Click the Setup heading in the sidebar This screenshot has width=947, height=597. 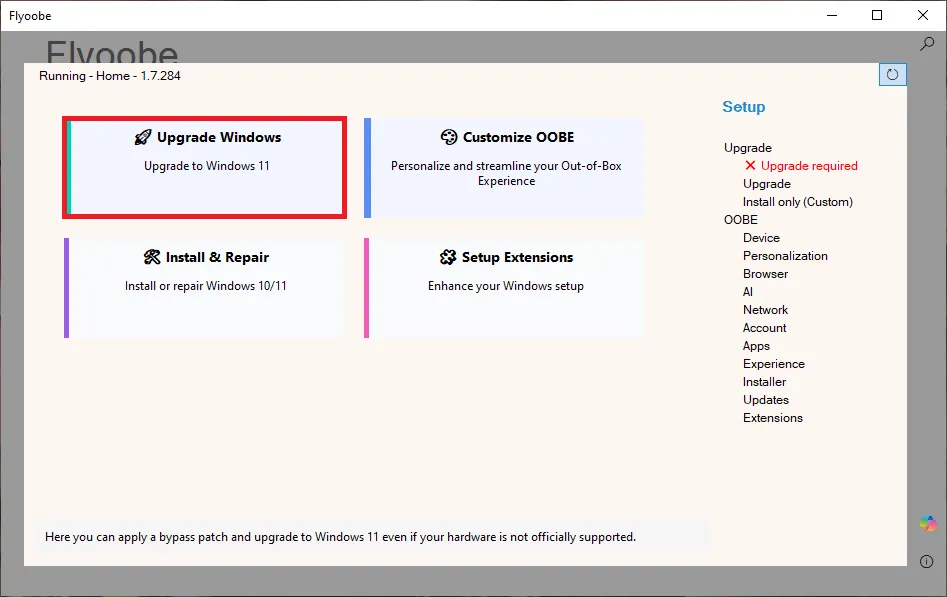coord(743,107)
